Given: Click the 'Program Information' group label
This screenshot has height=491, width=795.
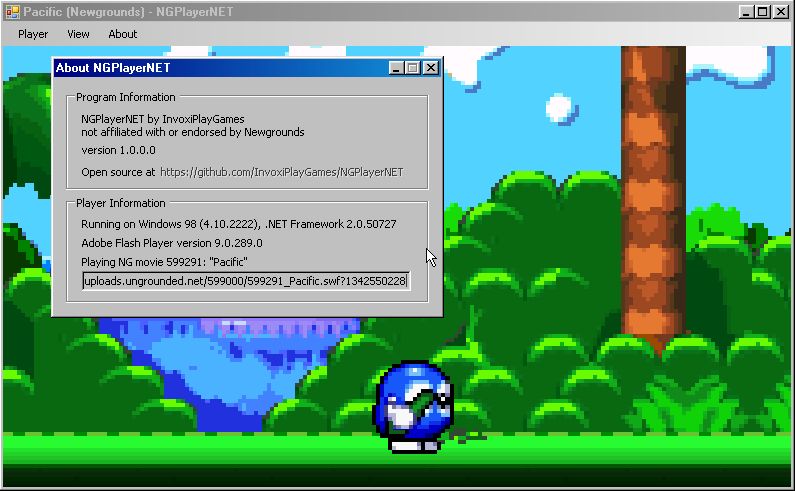Looking at the screenshot, I should coord(126,97).
